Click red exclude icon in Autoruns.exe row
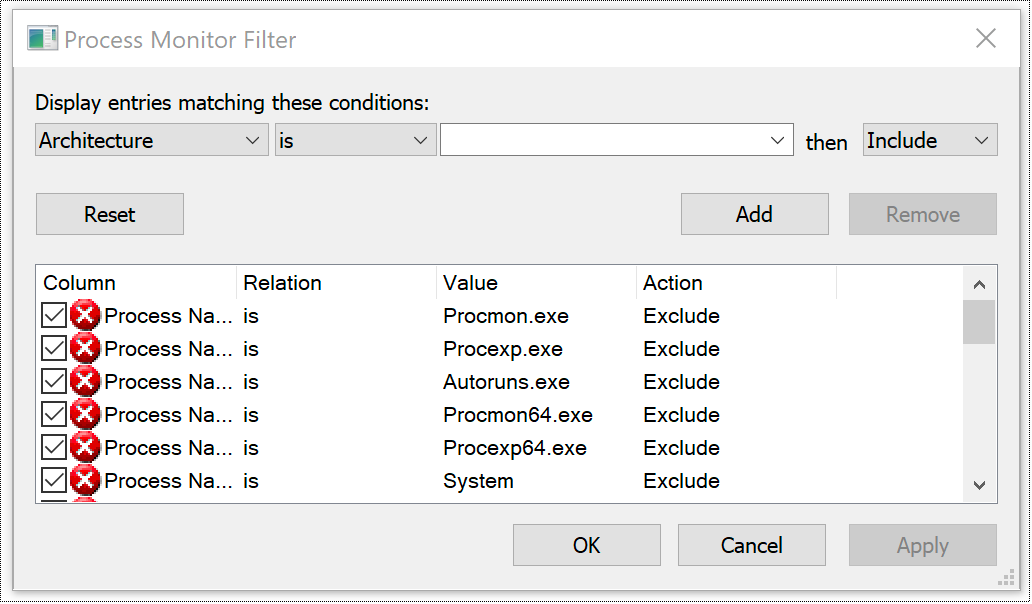Viewport: 1032px width, 604px height. [x=85, y=382]
